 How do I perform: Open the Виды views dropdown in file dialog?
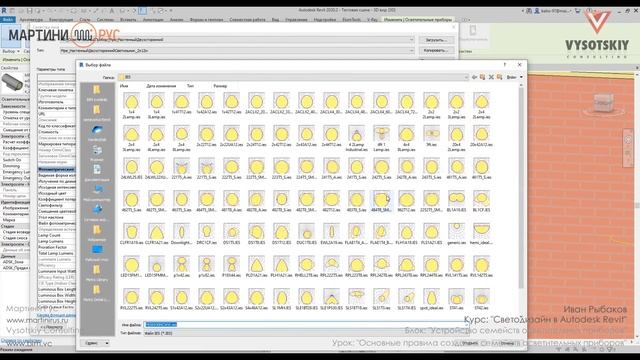(514, 77)
